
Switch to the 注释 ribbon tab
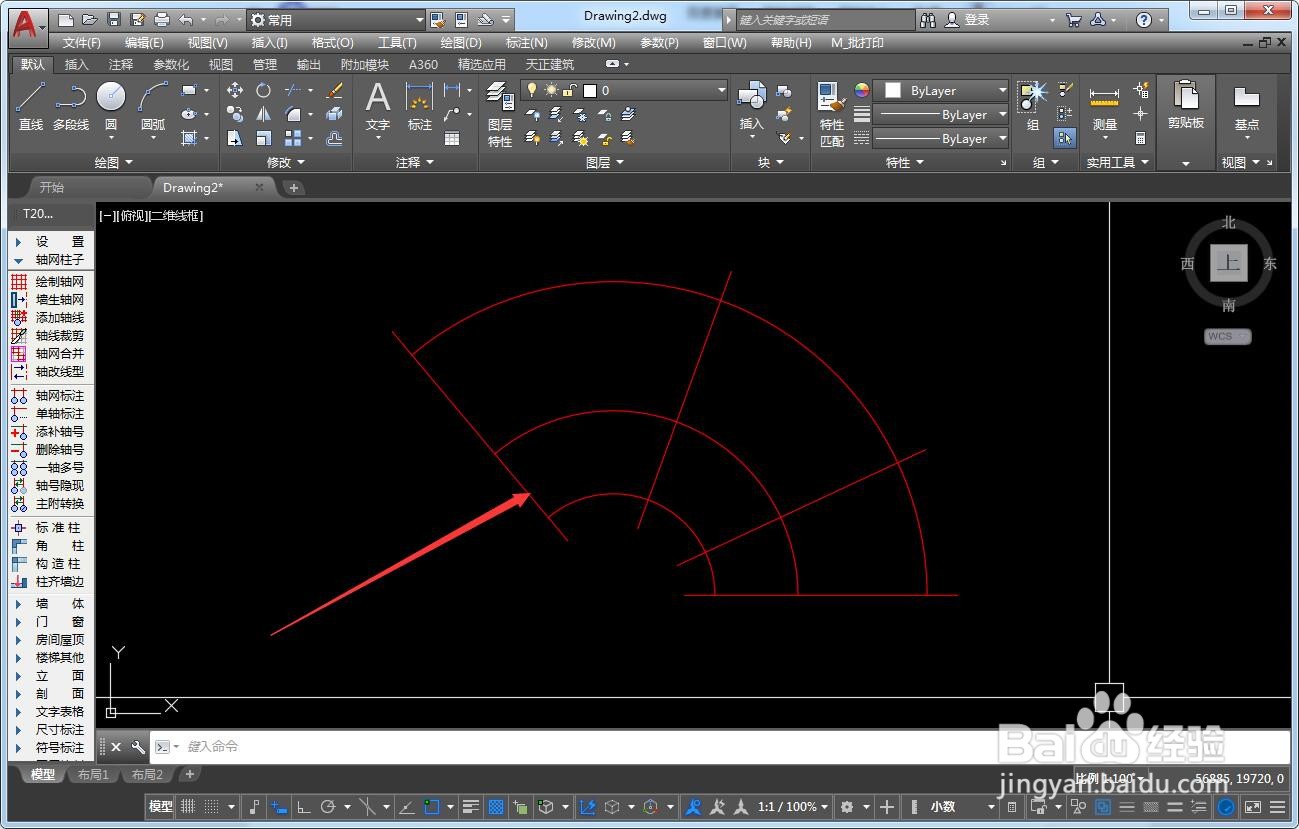120,64
